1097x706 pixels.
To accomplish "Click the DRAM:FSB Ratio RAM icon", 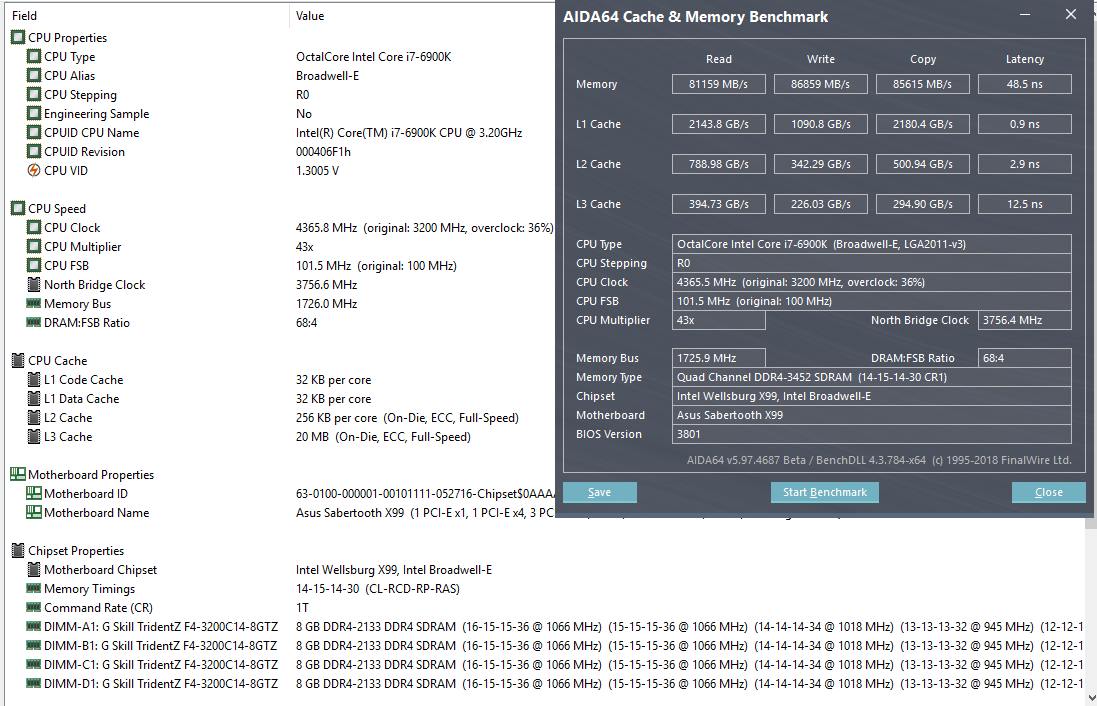I will coord(34,323).
